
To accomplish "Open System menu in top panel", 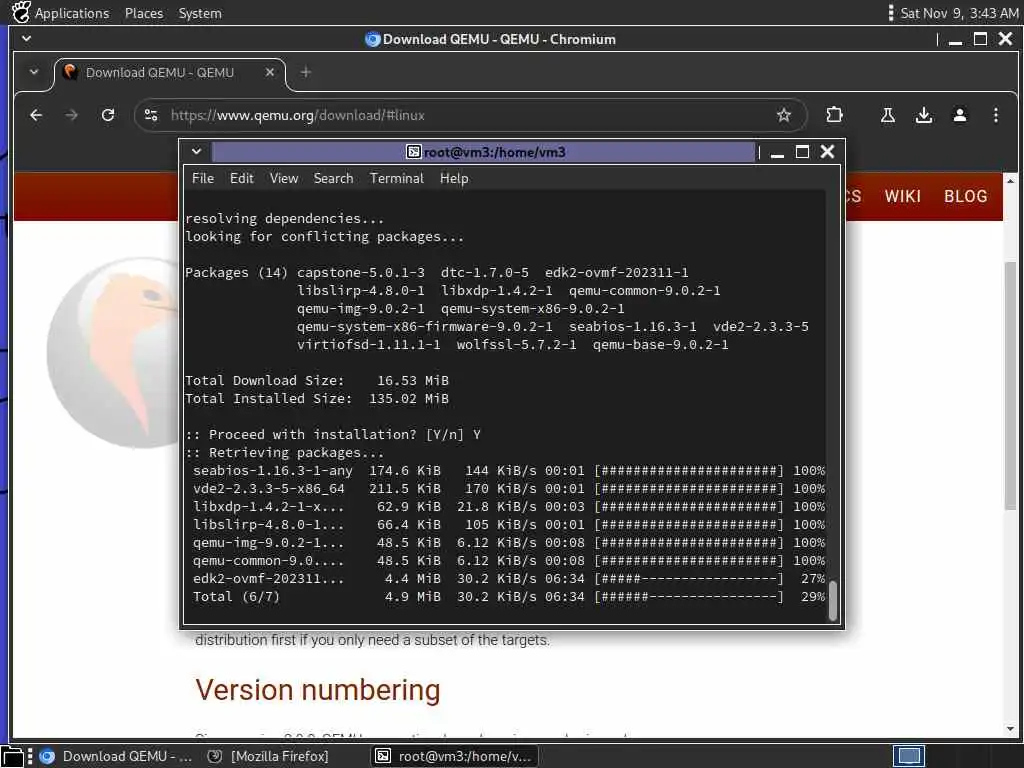I will point(200,13).
